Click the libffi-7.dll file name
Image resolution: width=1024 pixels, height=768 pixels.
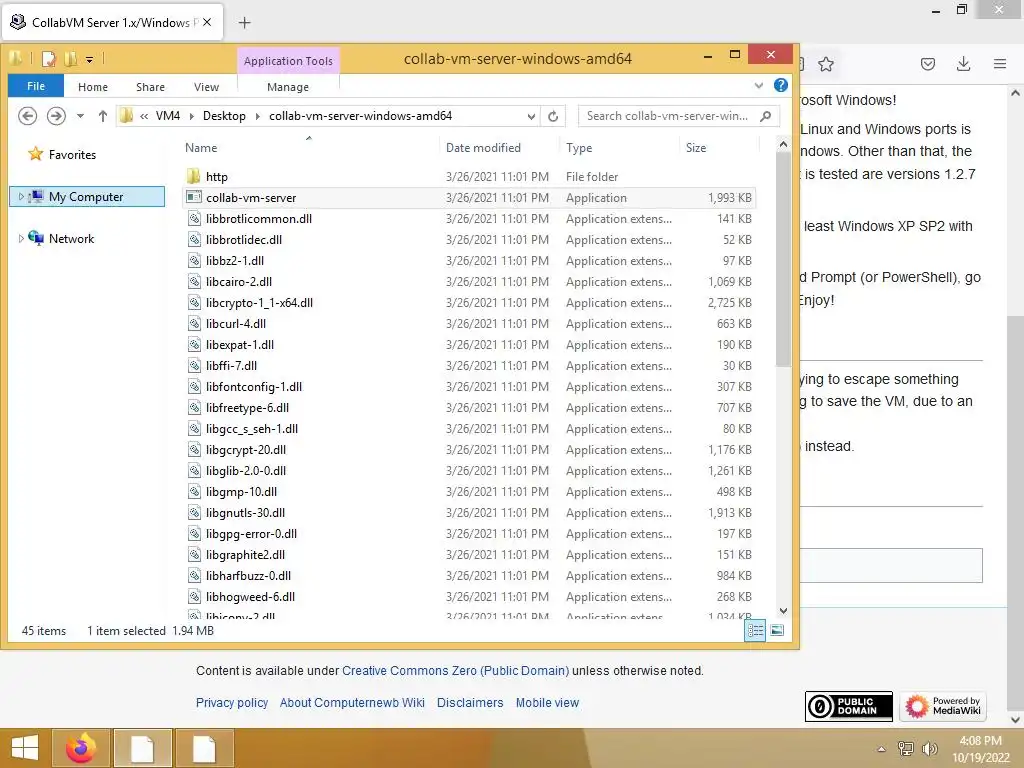click(231, 366)
